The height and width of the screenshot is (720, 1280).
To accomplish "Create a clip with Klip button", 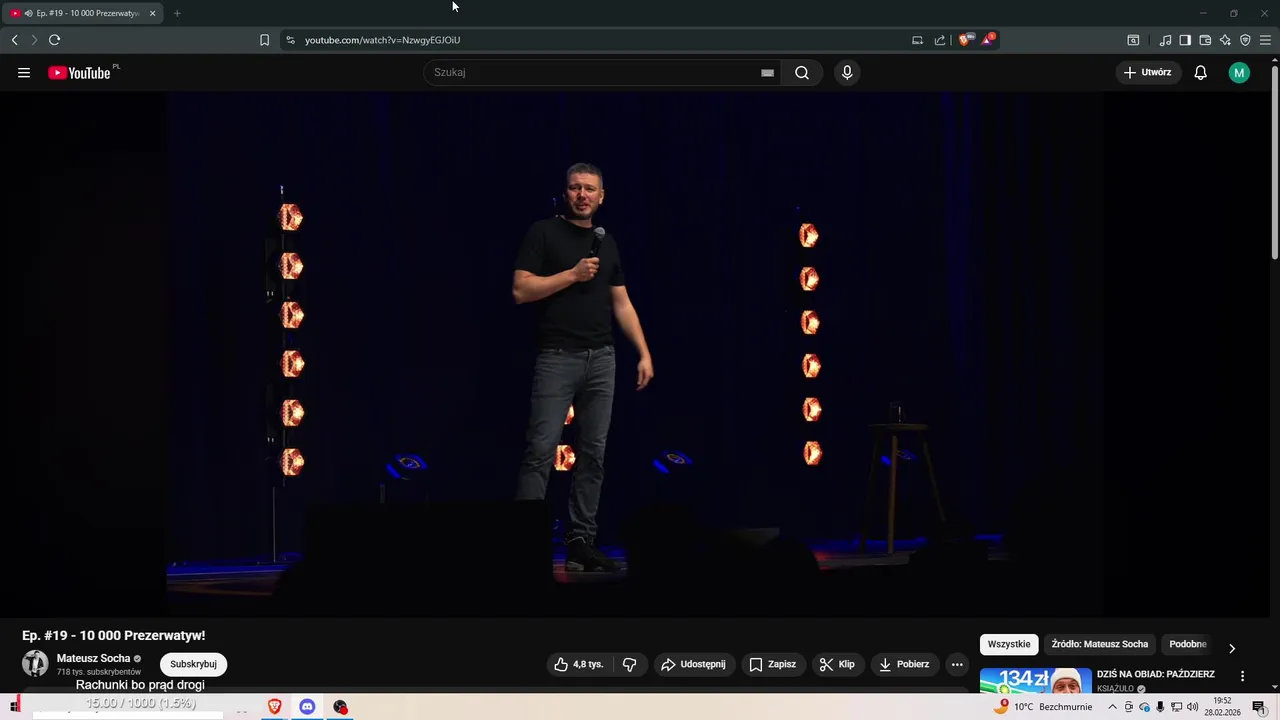I will click(x=837, y=664).
